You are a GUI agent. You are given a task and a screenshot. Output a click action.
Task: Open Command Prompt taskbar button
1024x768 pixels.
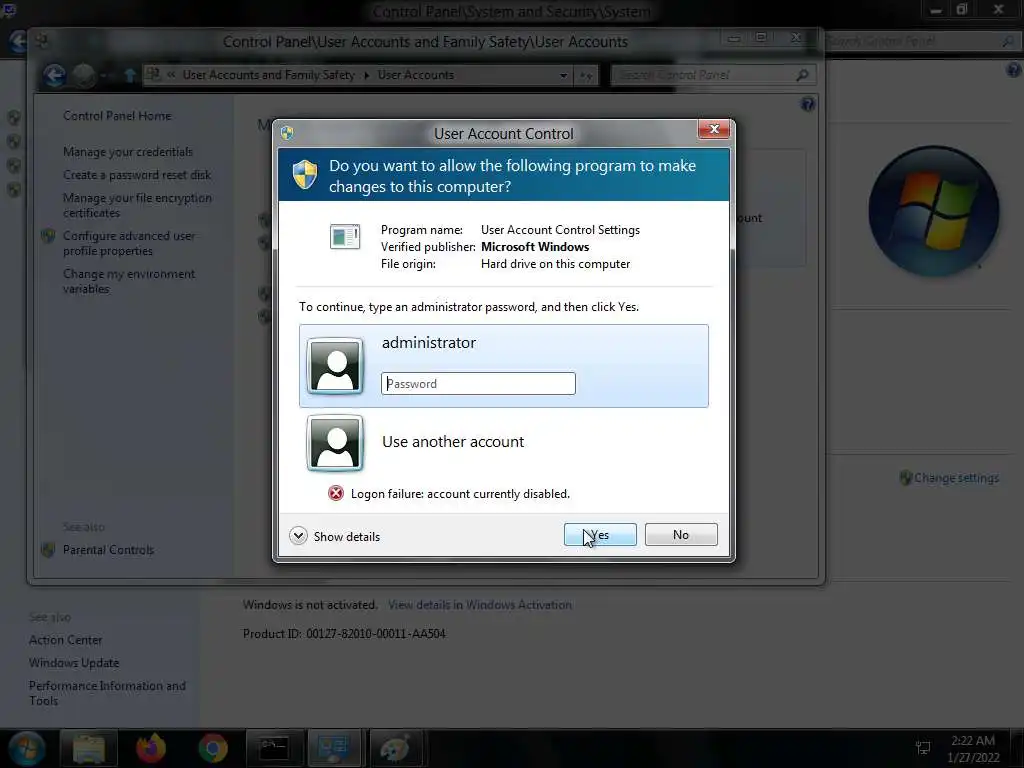(274, 748)
